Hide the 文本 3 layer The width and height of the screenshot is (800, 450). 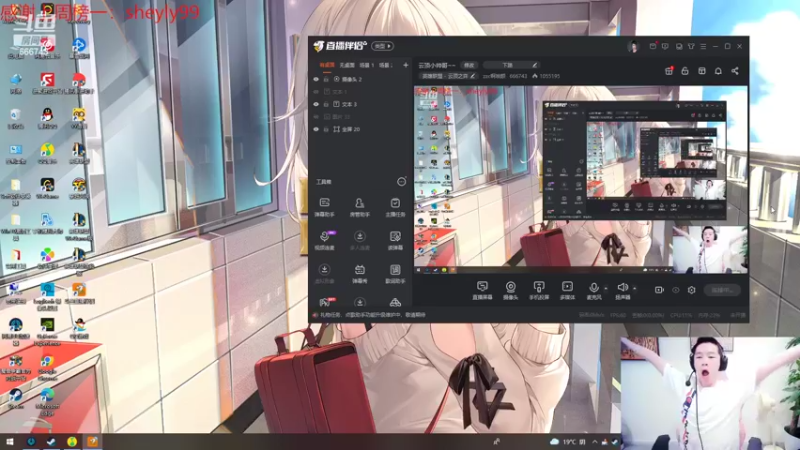(x=316, y=104)
